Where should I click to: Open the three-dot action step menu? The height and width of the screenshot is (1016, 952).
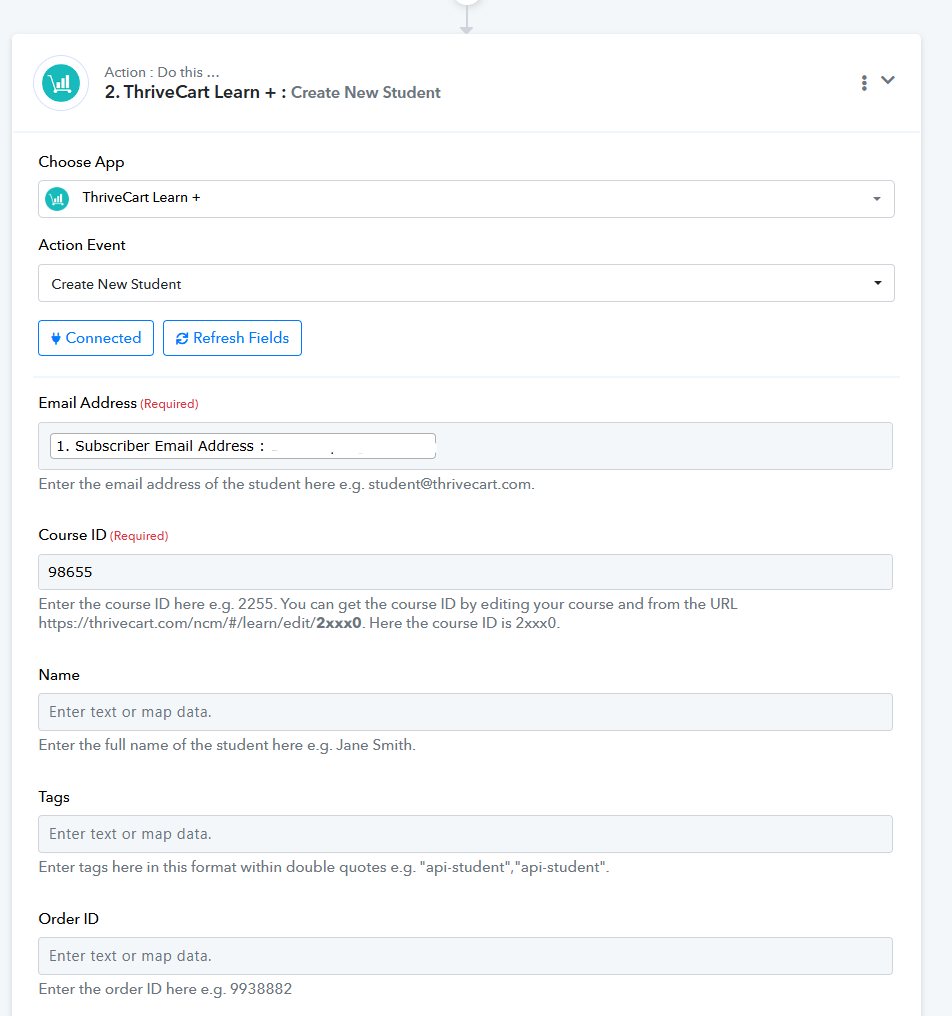(864, 82)
